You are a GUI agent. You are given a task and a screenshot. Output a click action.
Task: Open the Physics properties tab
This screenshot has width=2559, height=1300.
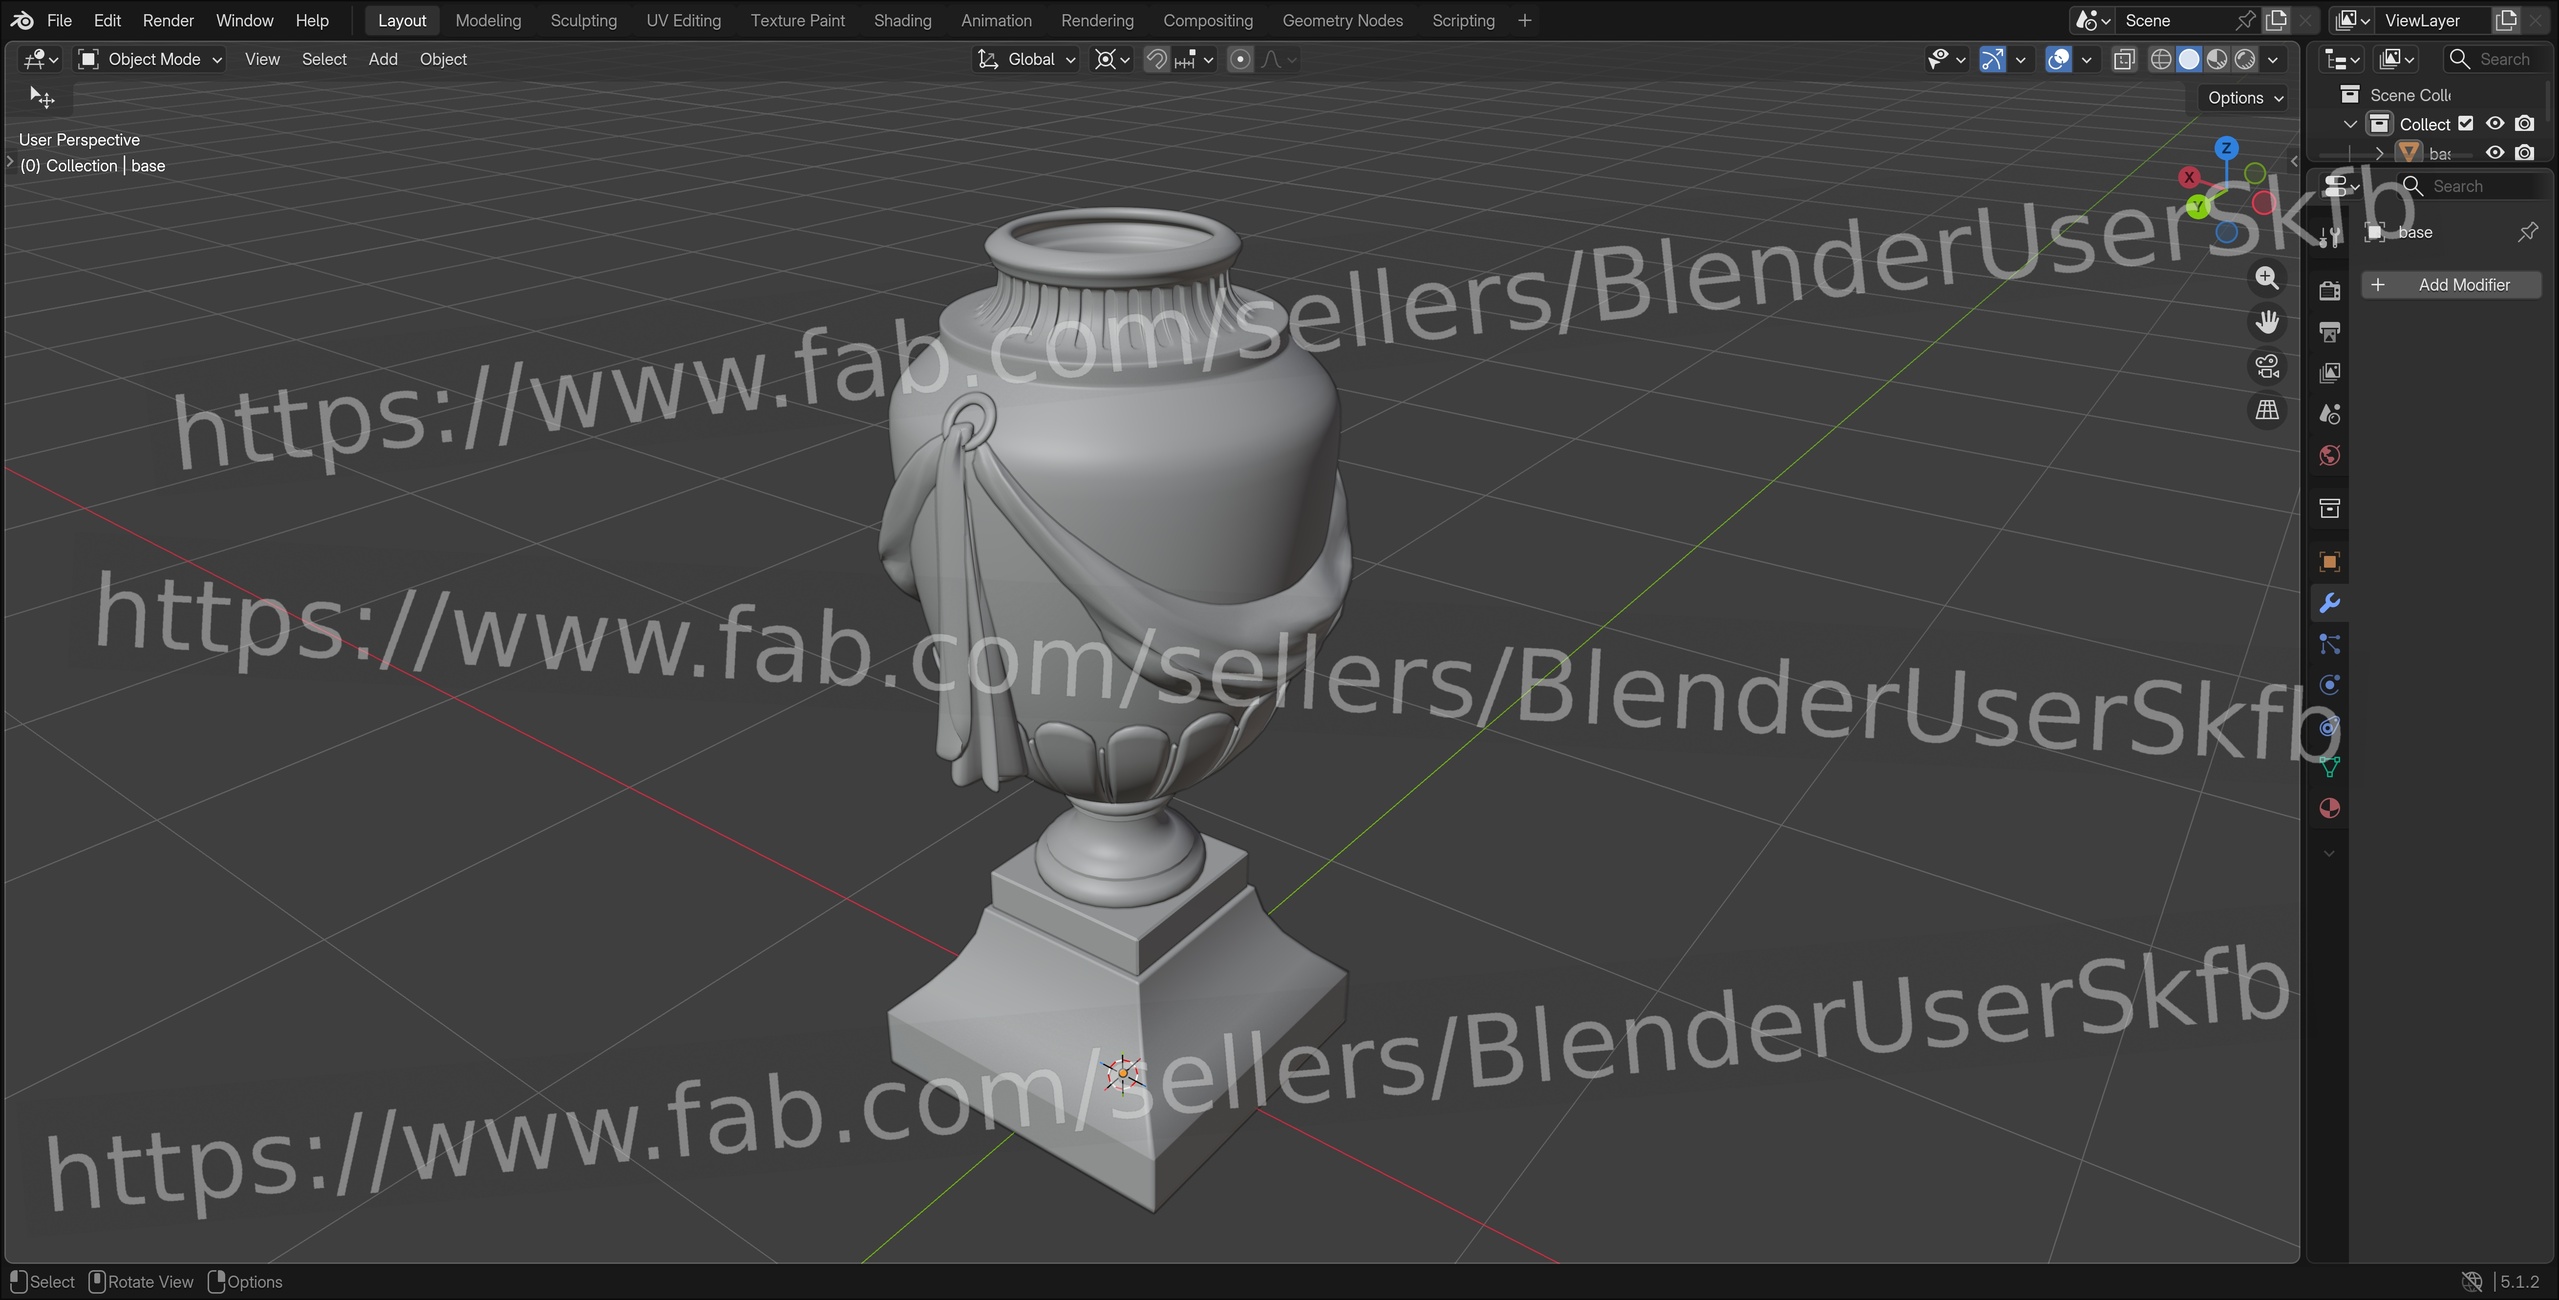2329,685
